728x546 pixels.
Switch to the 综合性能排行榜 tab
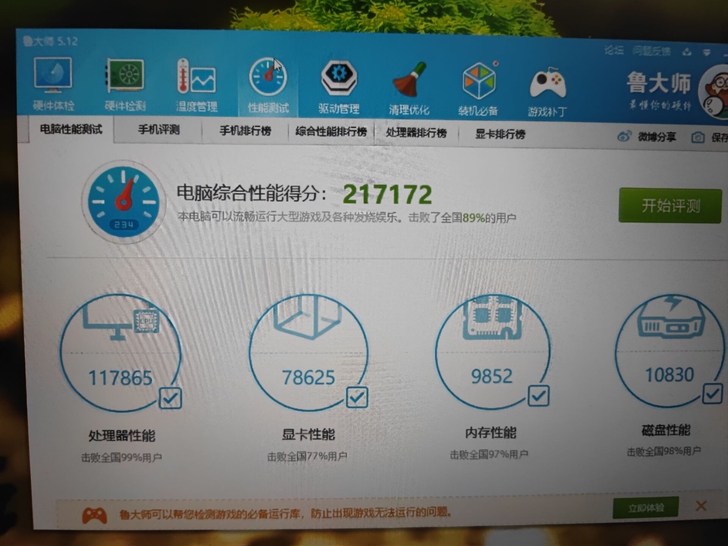(331, 132)
